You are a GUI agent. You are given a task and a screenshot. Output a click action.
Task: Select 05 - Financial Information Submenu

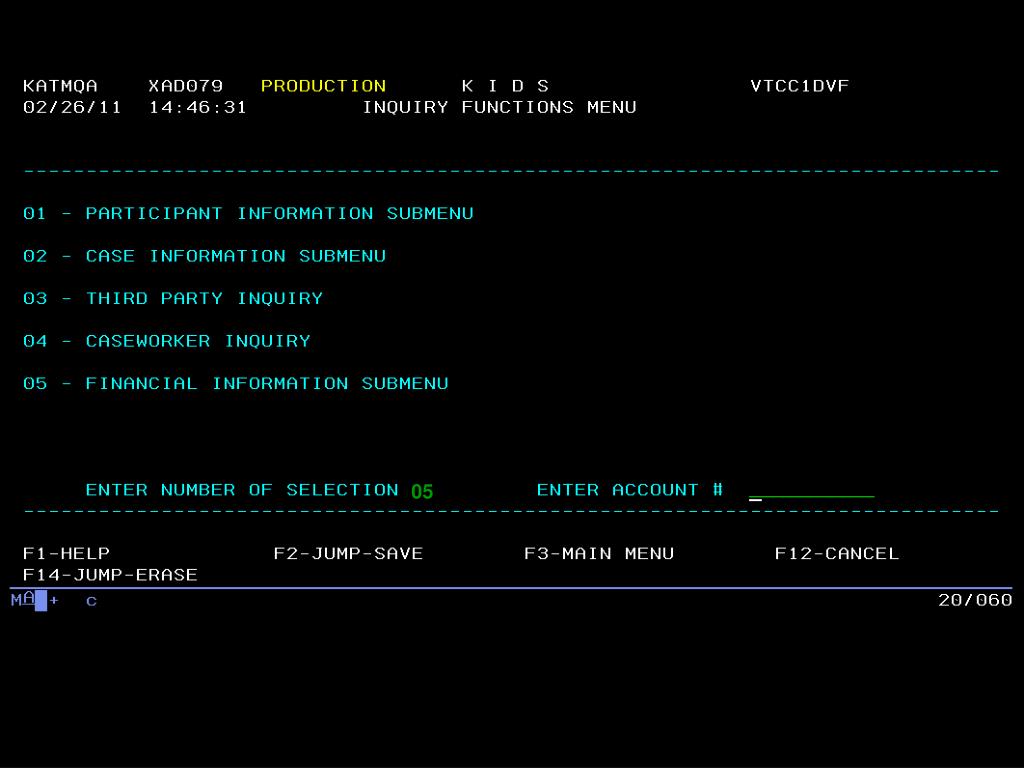click(x=236, y=383)
